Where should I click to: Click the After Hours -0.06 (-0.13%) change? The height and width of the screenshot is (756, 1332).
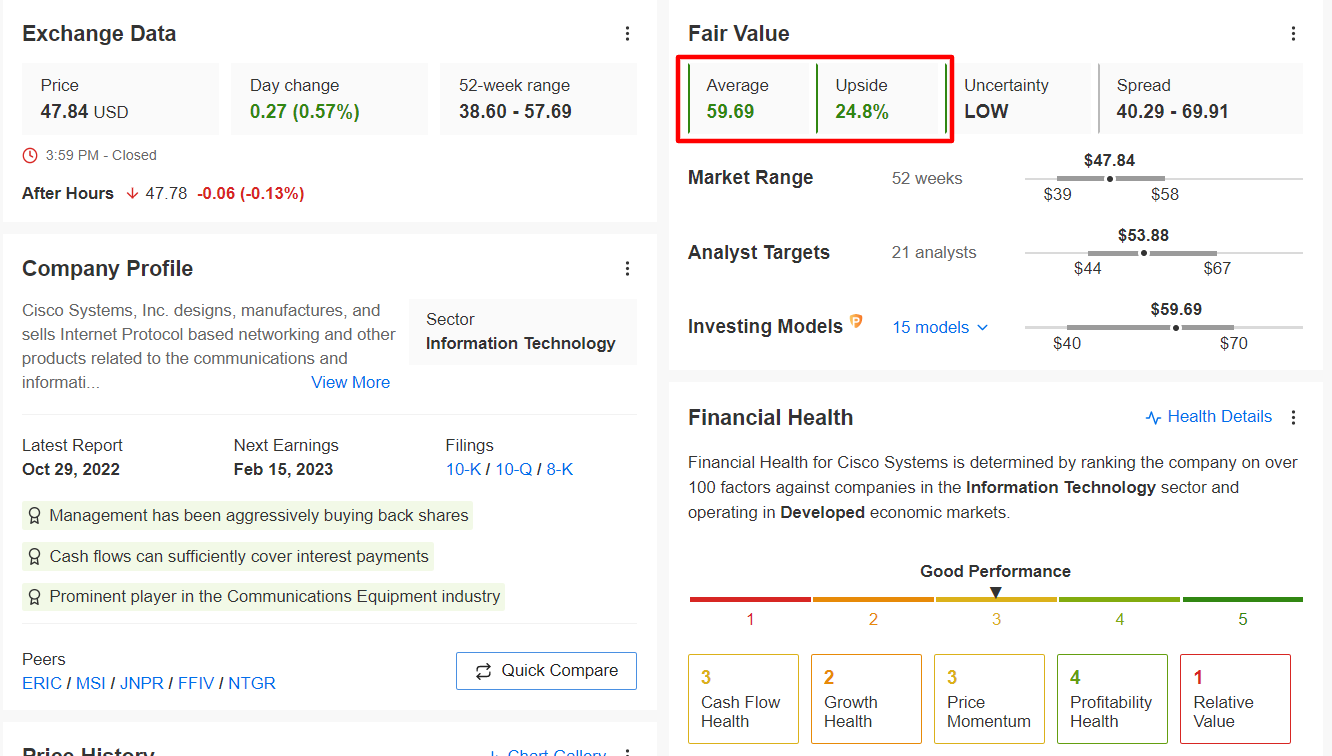click(x=251, y=193)
